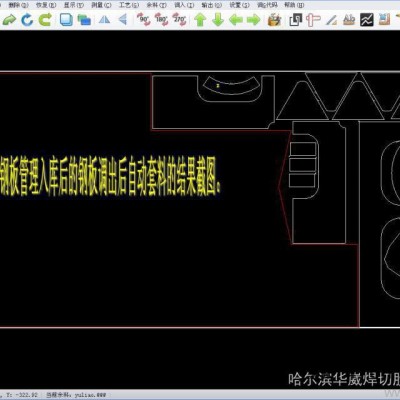This screenshot has width=400, height=400.
Task: Move part right with green arrow
Action: pos(253,20)
